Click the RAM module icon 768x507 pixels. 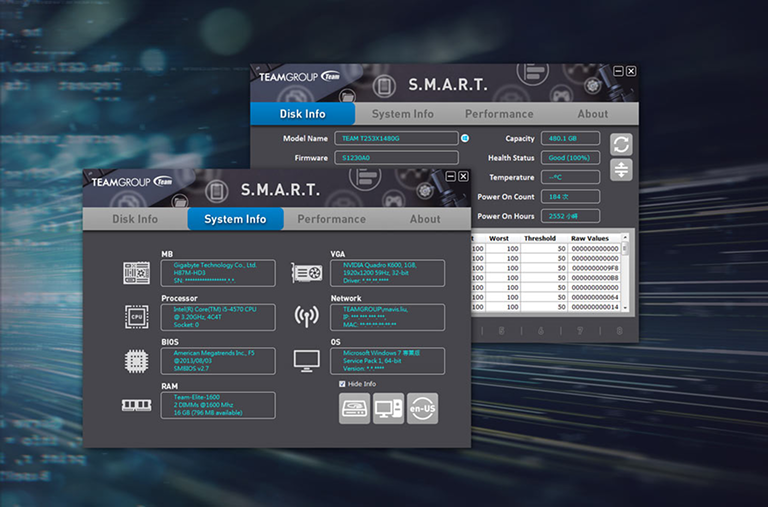(x=137, y=405)
